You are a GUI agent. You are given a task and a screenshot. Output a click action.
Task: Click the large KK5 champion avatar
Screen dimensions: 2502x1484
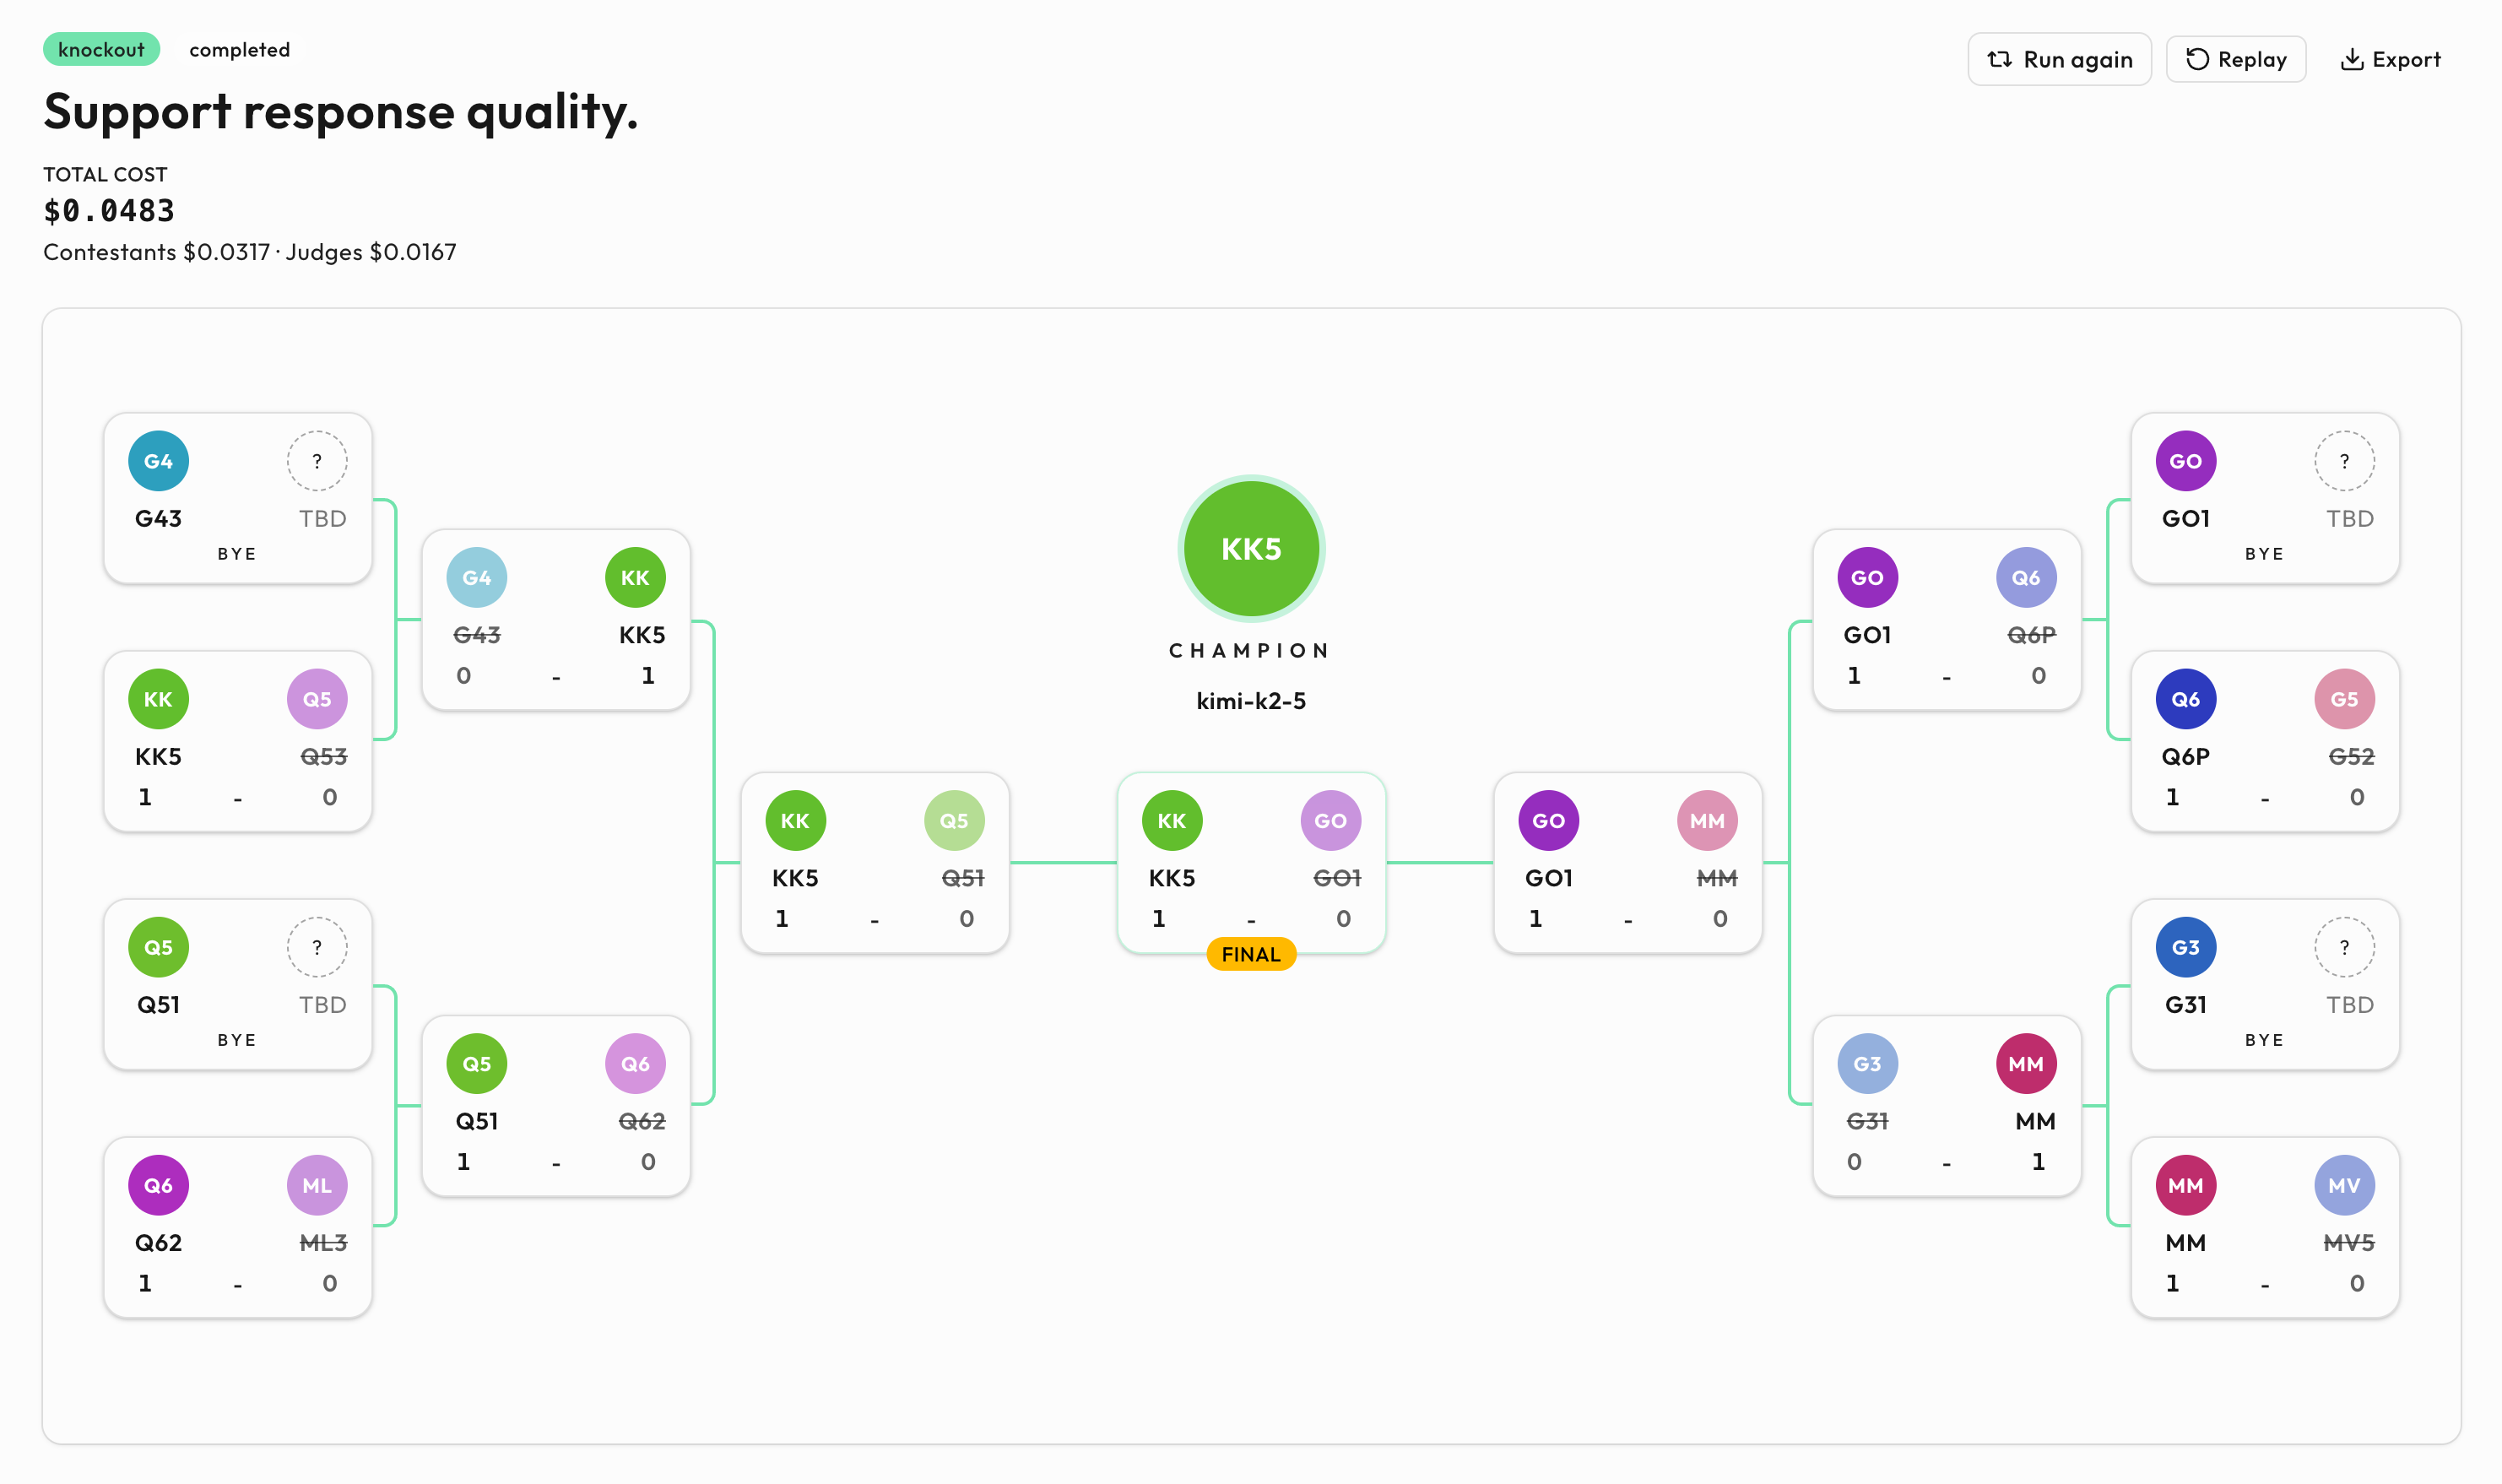(1250, 548)
